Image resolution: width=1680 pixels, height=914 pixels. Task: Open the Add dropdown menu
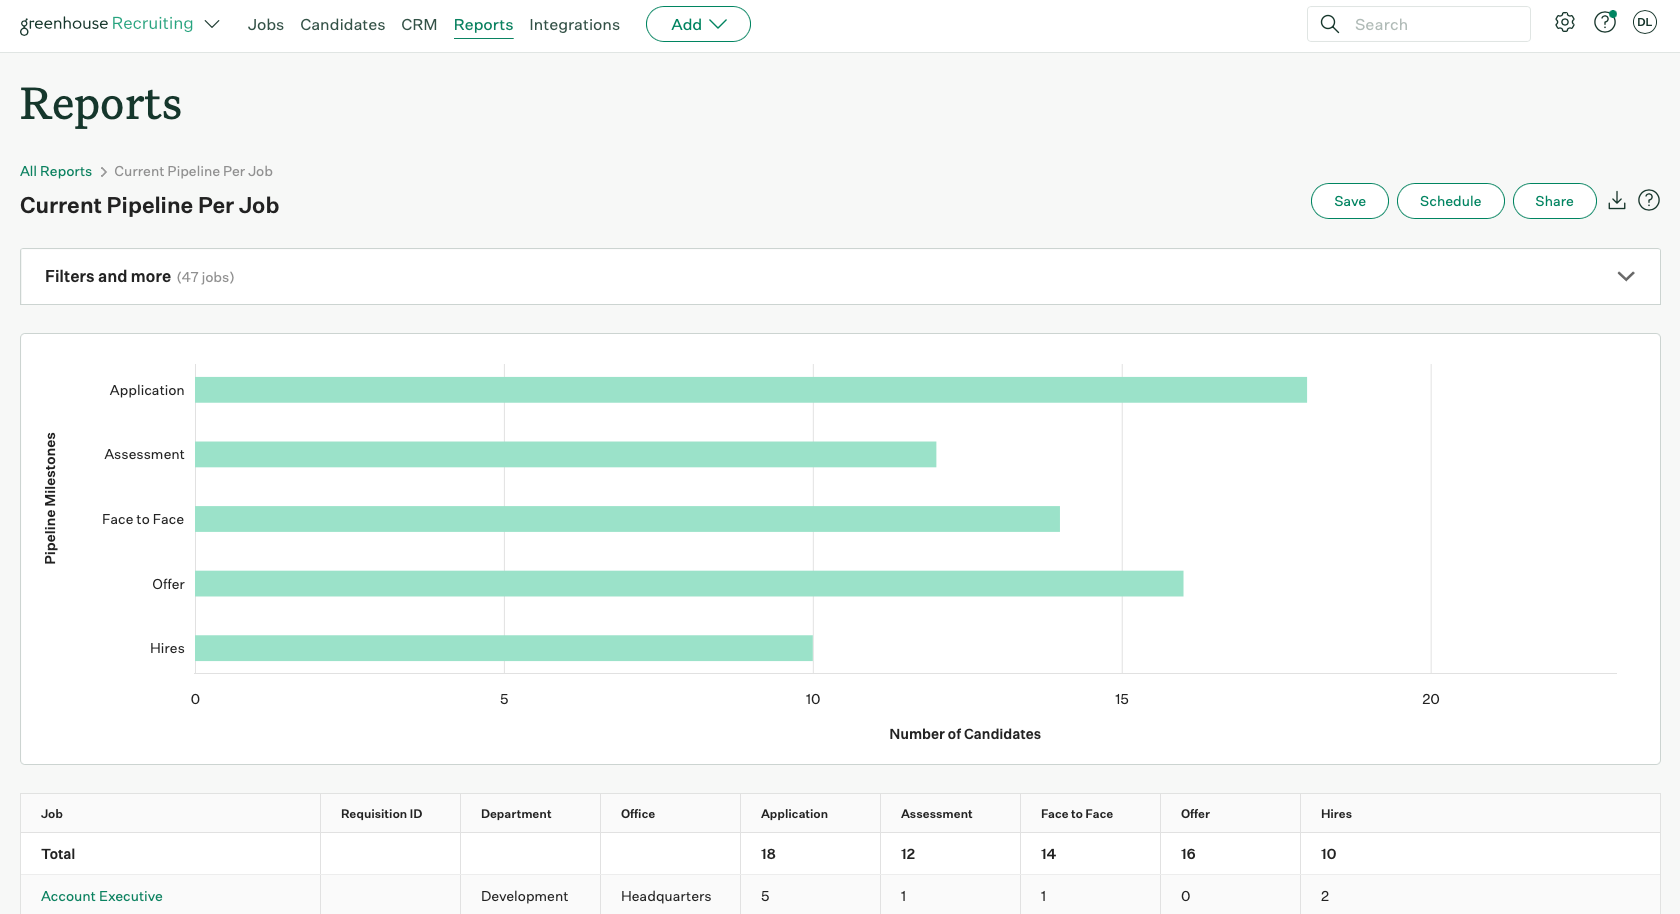coord(698,24)
